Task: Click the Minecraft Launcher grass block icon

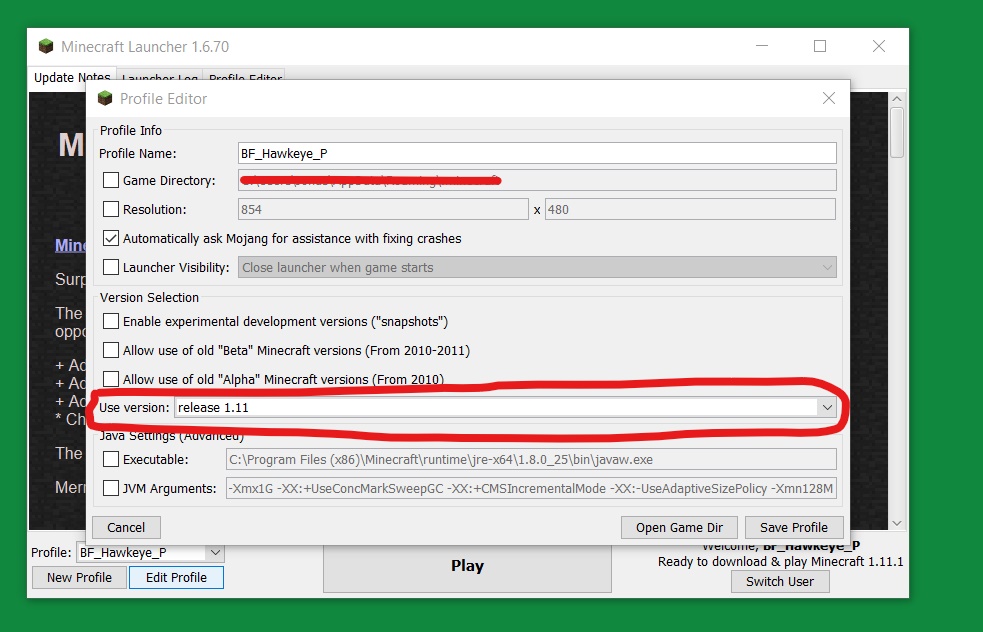Action: [x=46, y=46]
